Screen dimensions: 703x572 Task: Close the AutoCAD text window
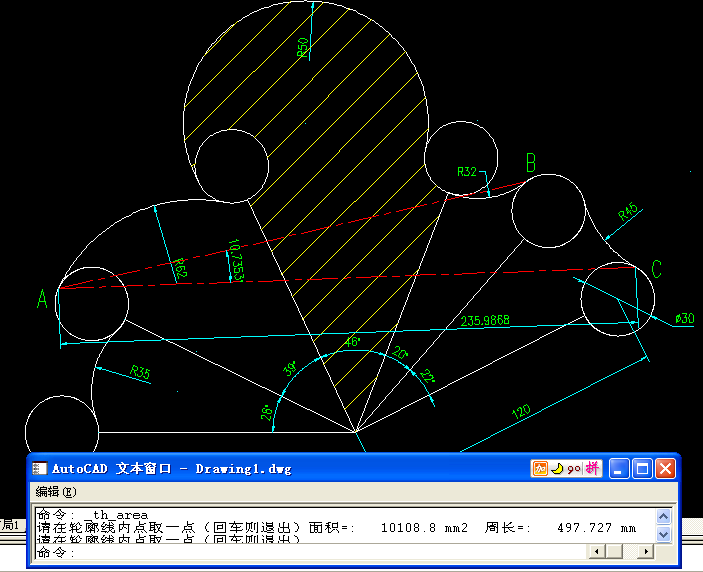click(x=665, y=469)
